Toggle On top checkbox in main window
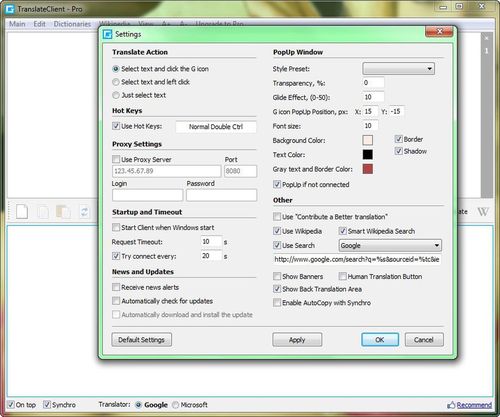 pos(11,405)
